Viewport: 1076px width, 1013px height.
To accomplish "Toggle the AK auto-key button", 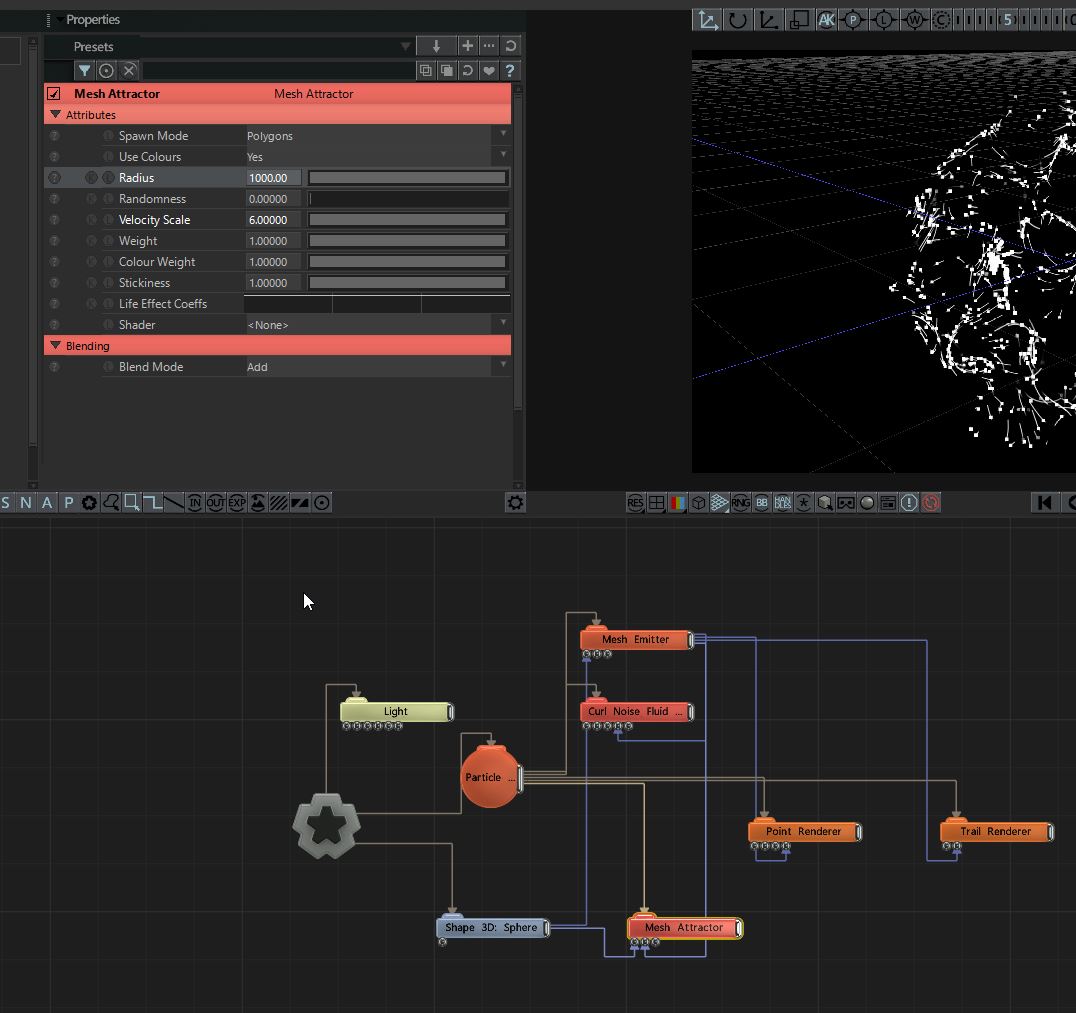I will (x=826, y=20).
